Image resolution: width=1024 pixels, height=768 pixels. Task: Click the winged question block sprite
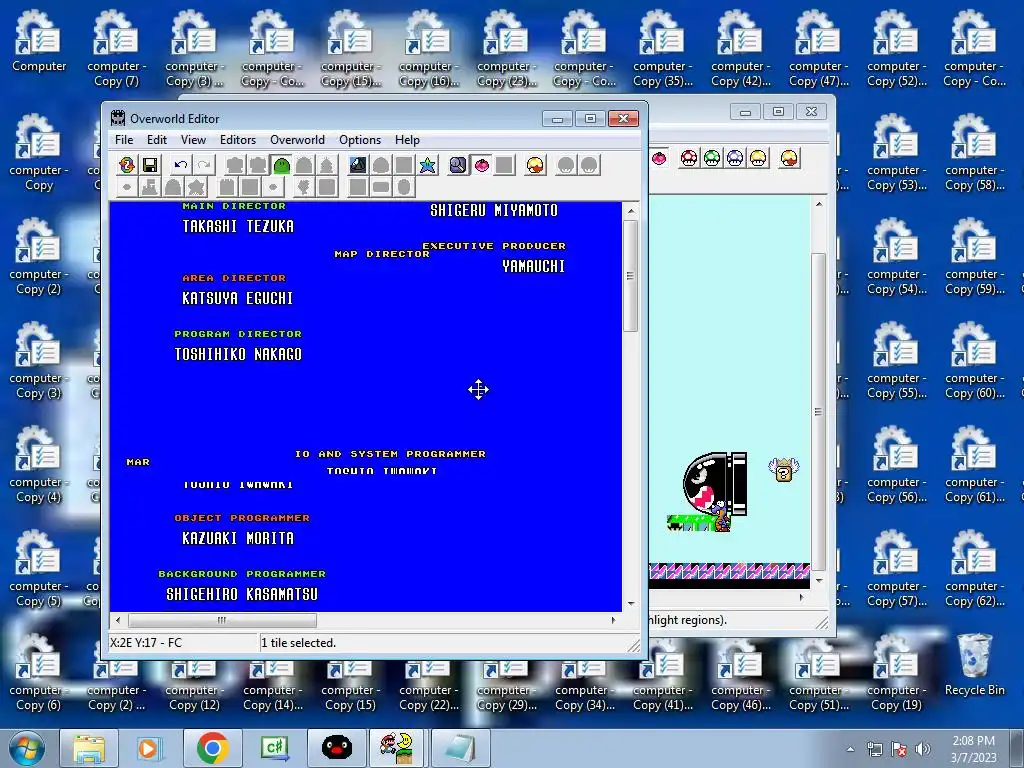click(x=784, y=470)
